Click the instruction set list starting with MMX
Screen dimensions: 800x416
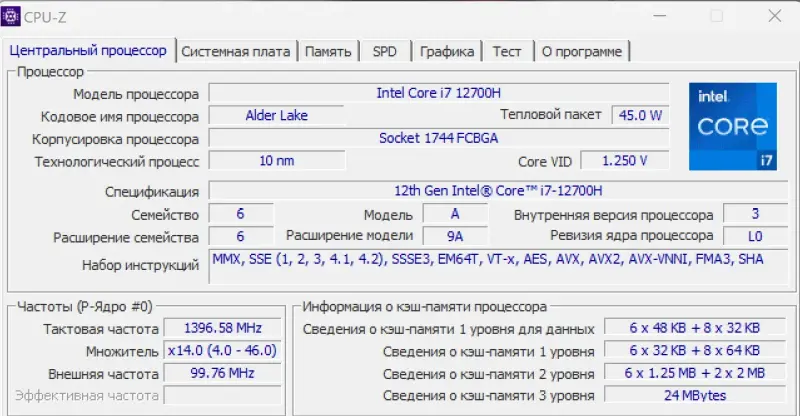[x=498, y=266]
